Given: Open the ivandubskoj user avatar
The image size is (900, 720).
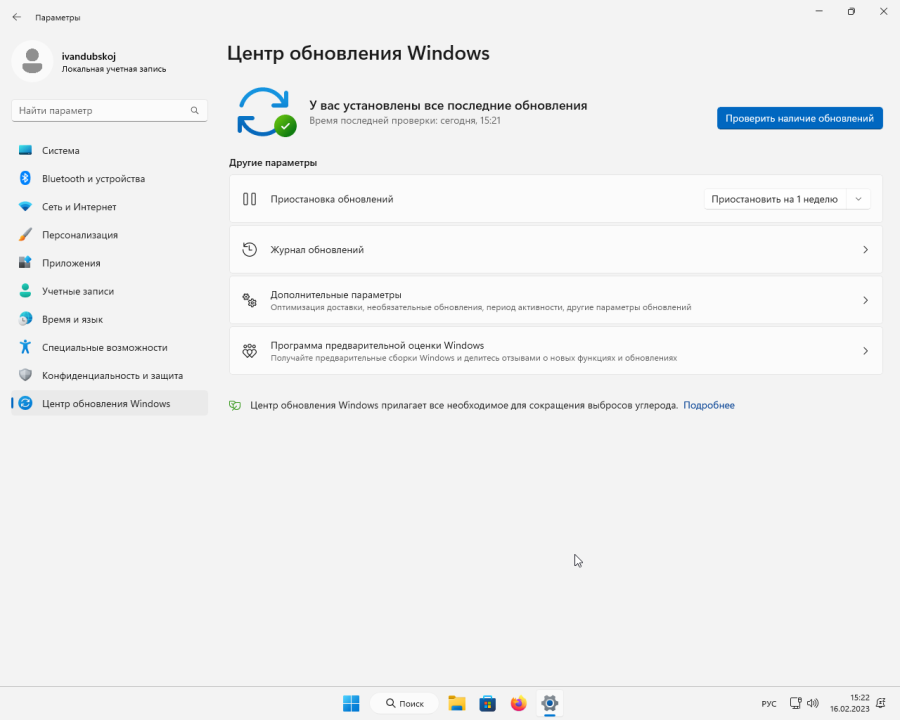Looking at the screenshot, I should [x=32, y=61].
